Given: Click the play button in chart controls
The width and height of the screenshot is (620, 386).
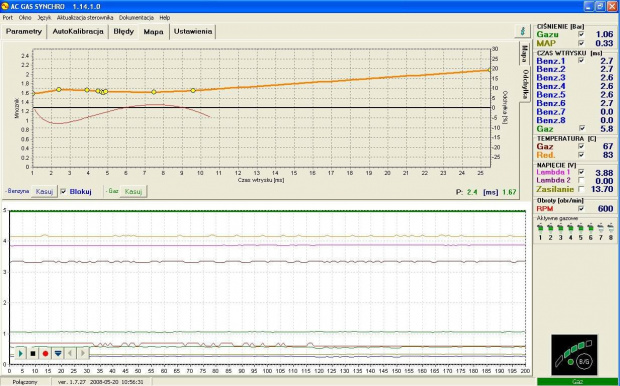Looking at the screenshot, I should (x=21, y=353).
